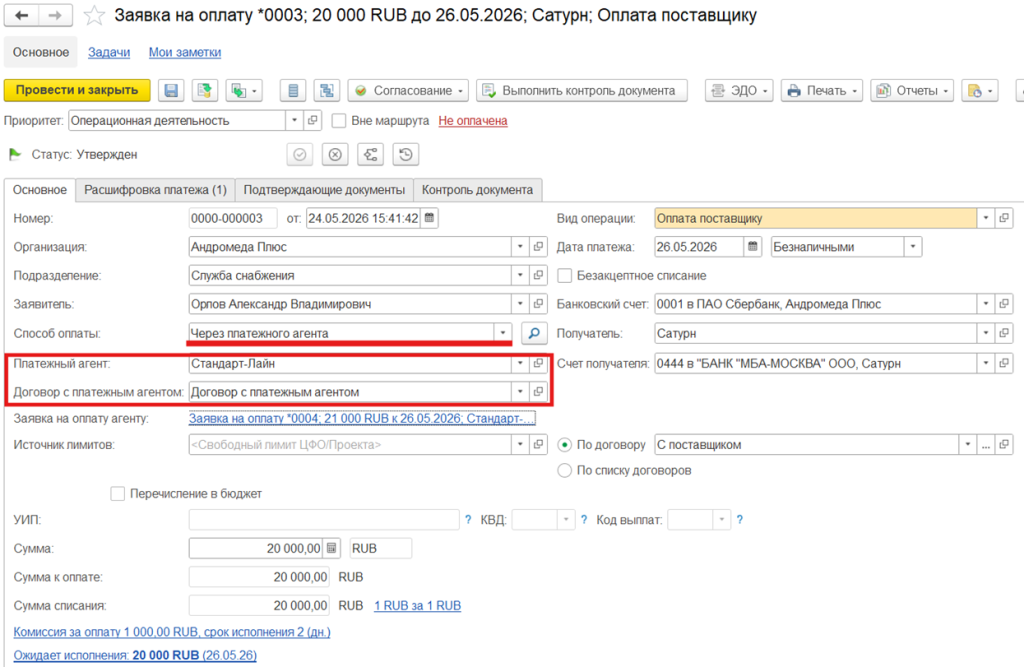1024x667 pixels.
Task: Enable the Вне маршрута checkbox
Action: [338, 121]
